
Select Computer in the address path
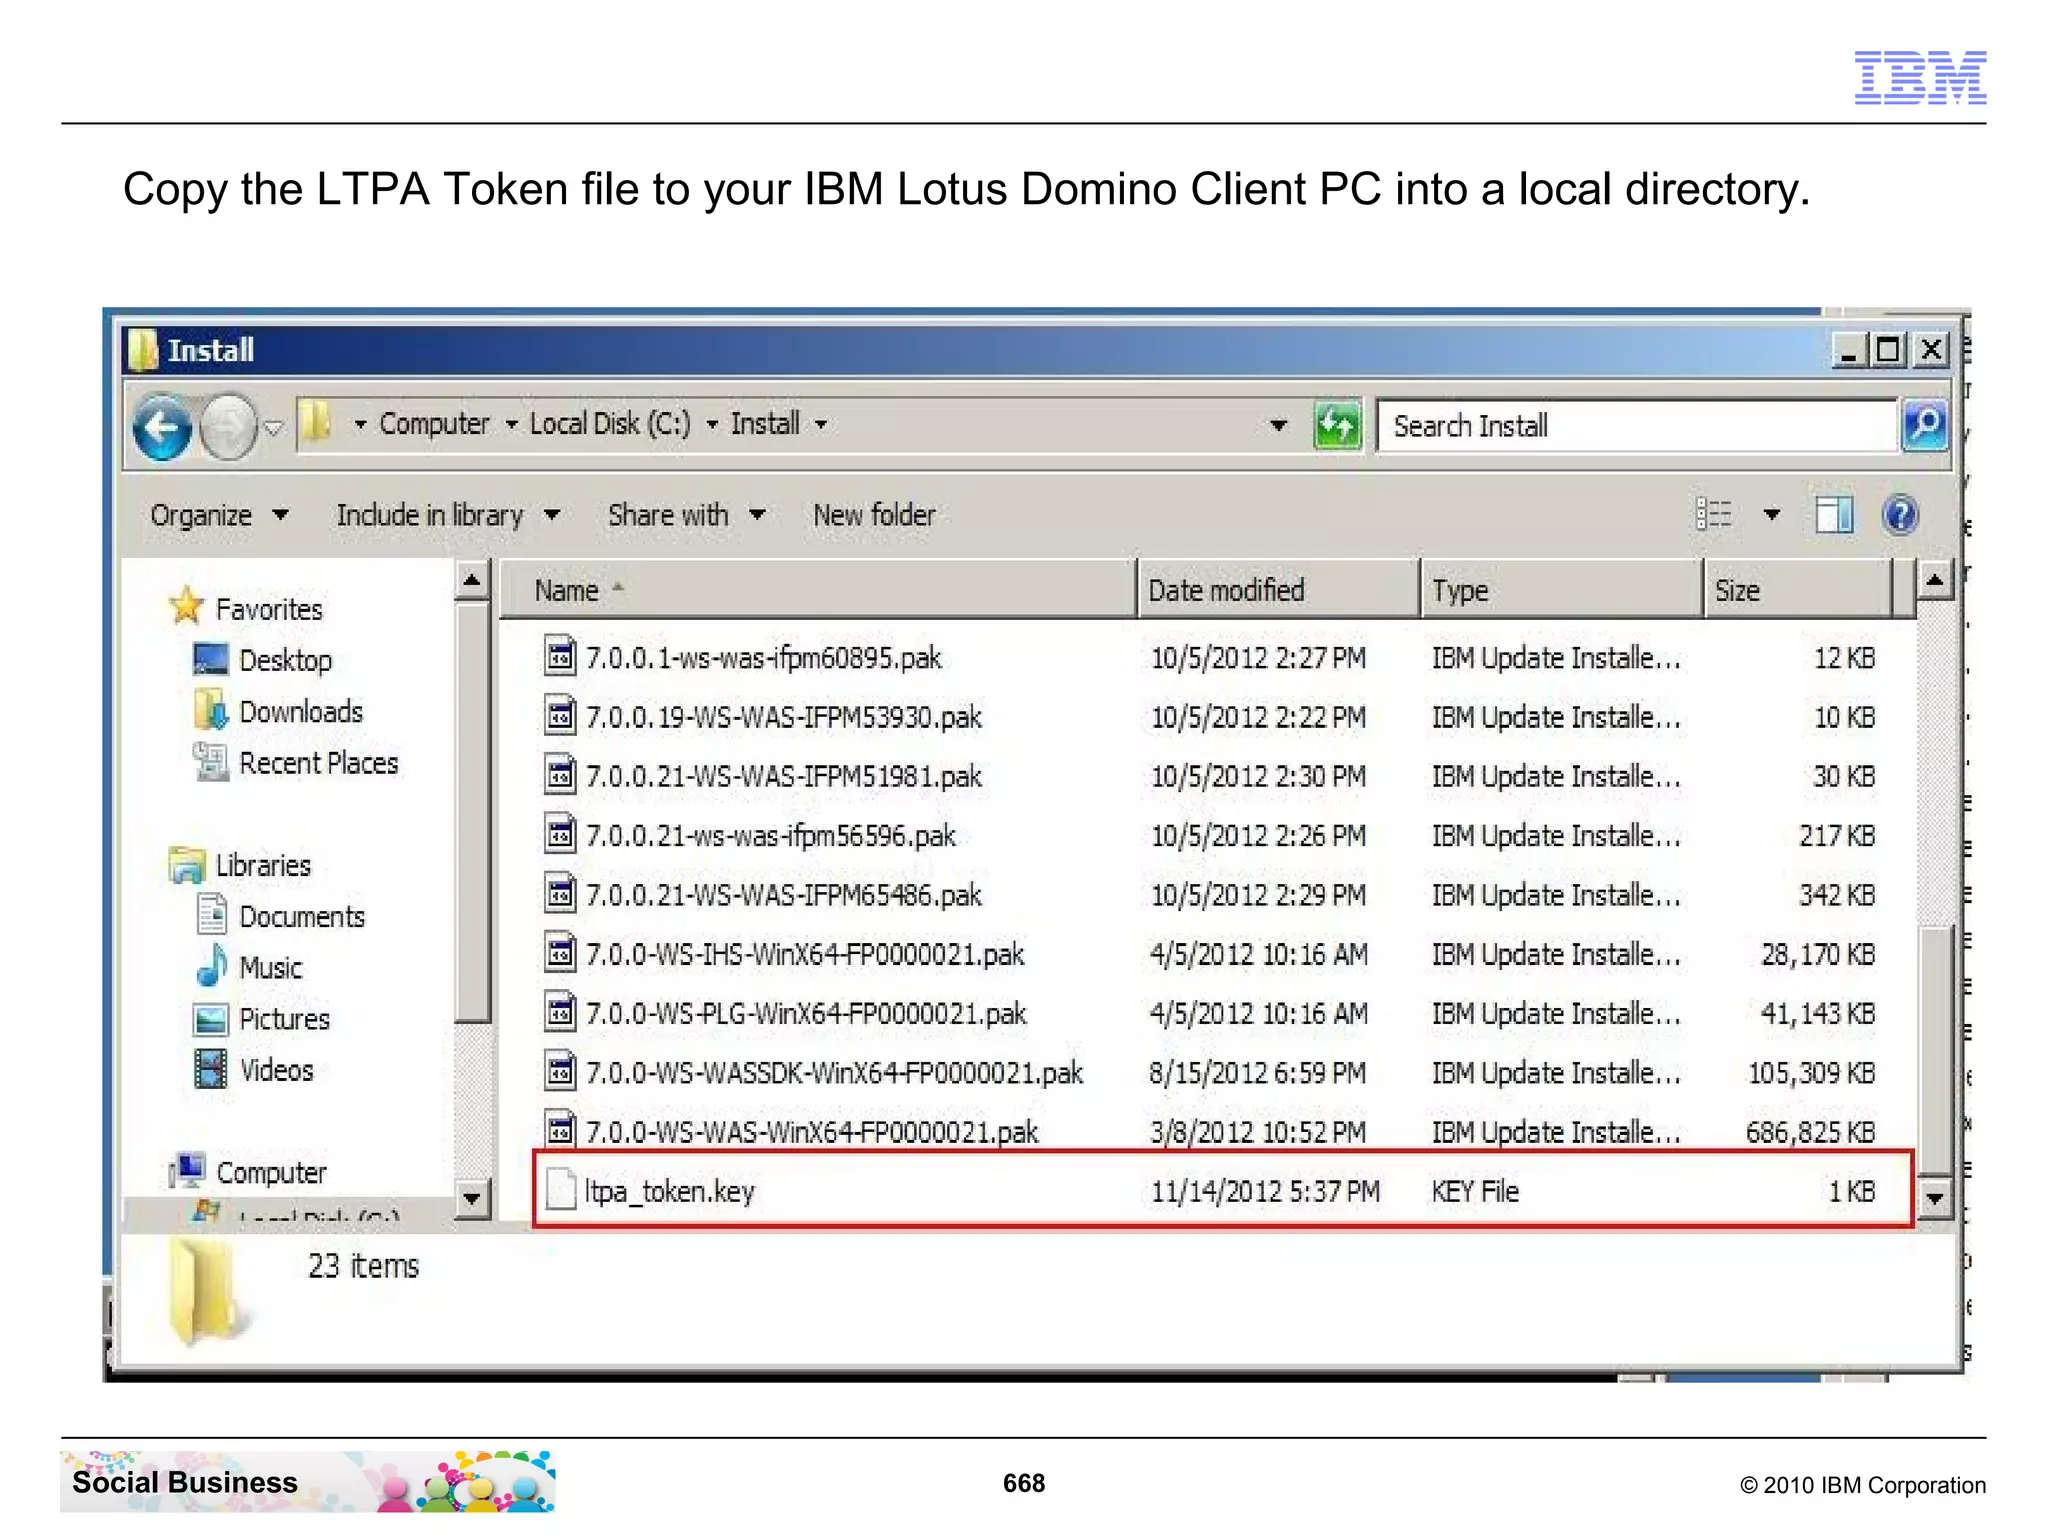(434, 424)
